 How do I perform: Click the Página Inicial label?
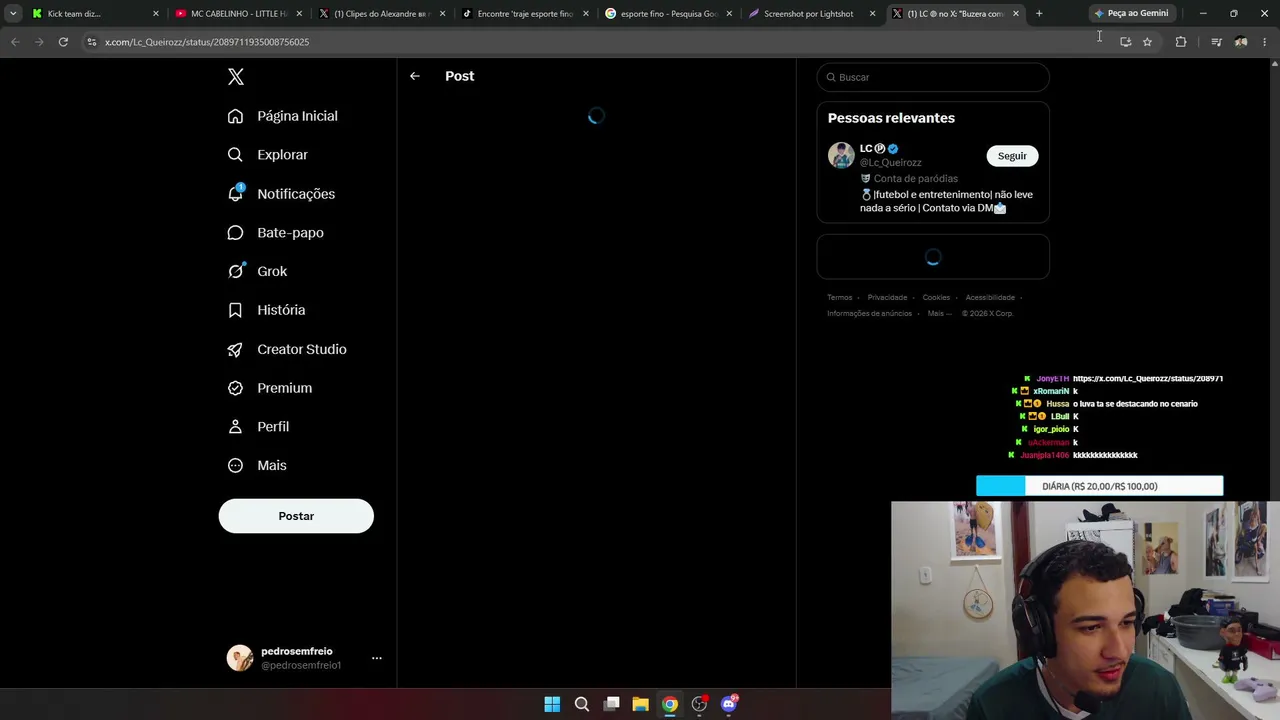coord(297,116)
